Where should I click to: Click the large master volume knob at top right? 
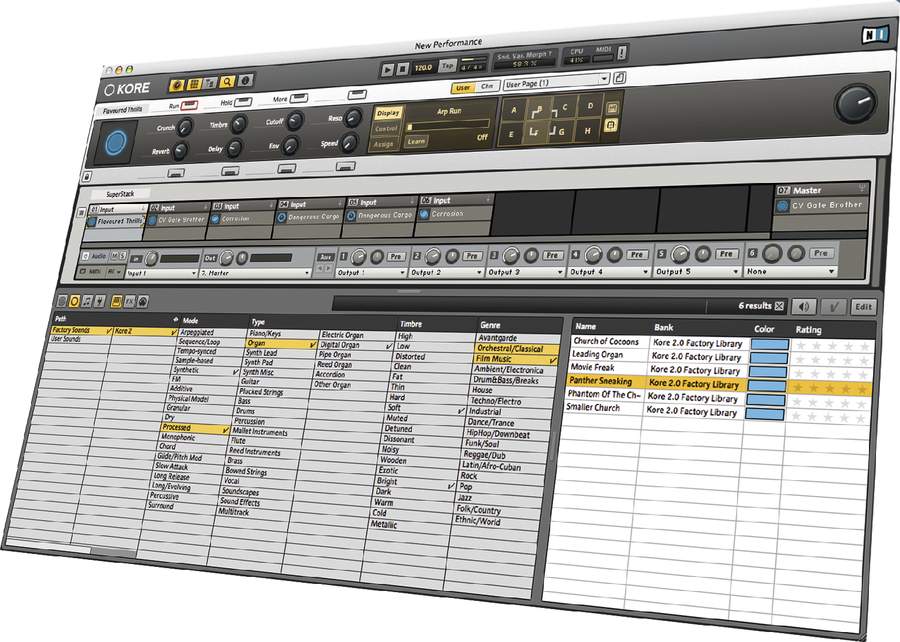[x=855, y=104]
